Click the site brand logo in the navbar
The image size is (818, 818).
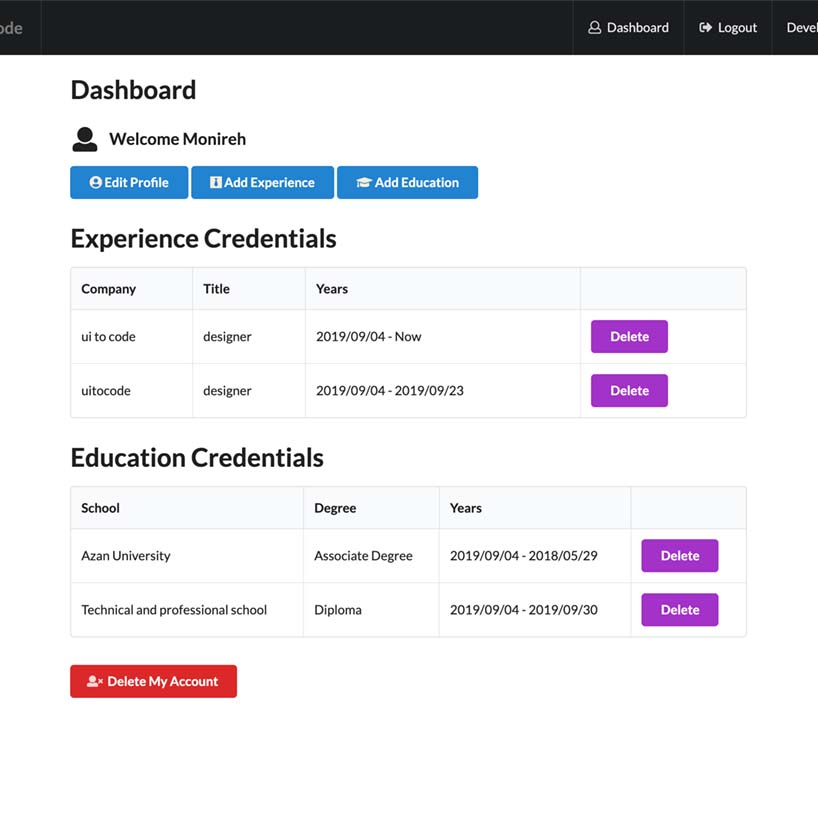point(11,28)
